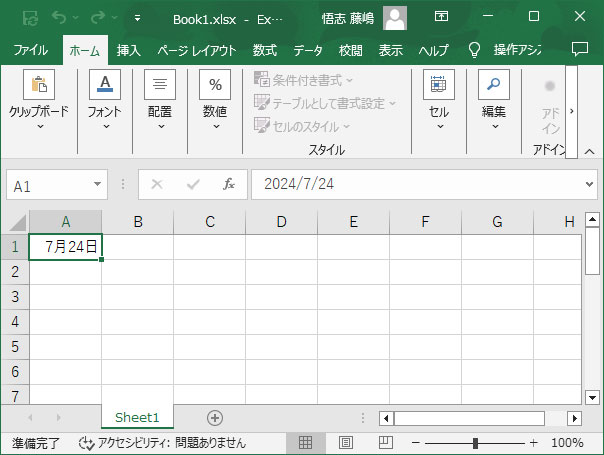Open テーブルとして書式設定 menu
The height and width of the screenshot is (455, 604).
pos(325,103)
